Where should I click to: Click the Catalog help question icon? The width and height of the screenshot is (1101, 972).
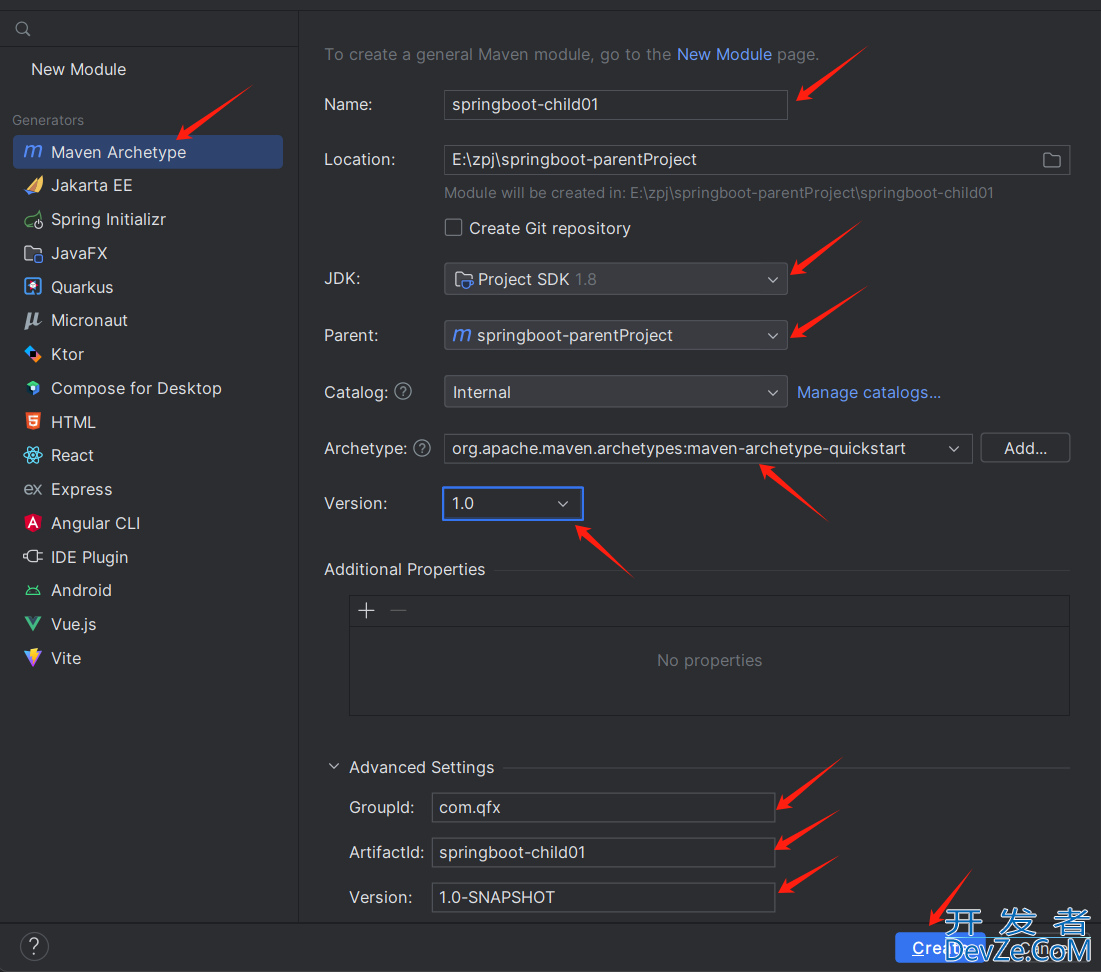(x=403, y=391)
